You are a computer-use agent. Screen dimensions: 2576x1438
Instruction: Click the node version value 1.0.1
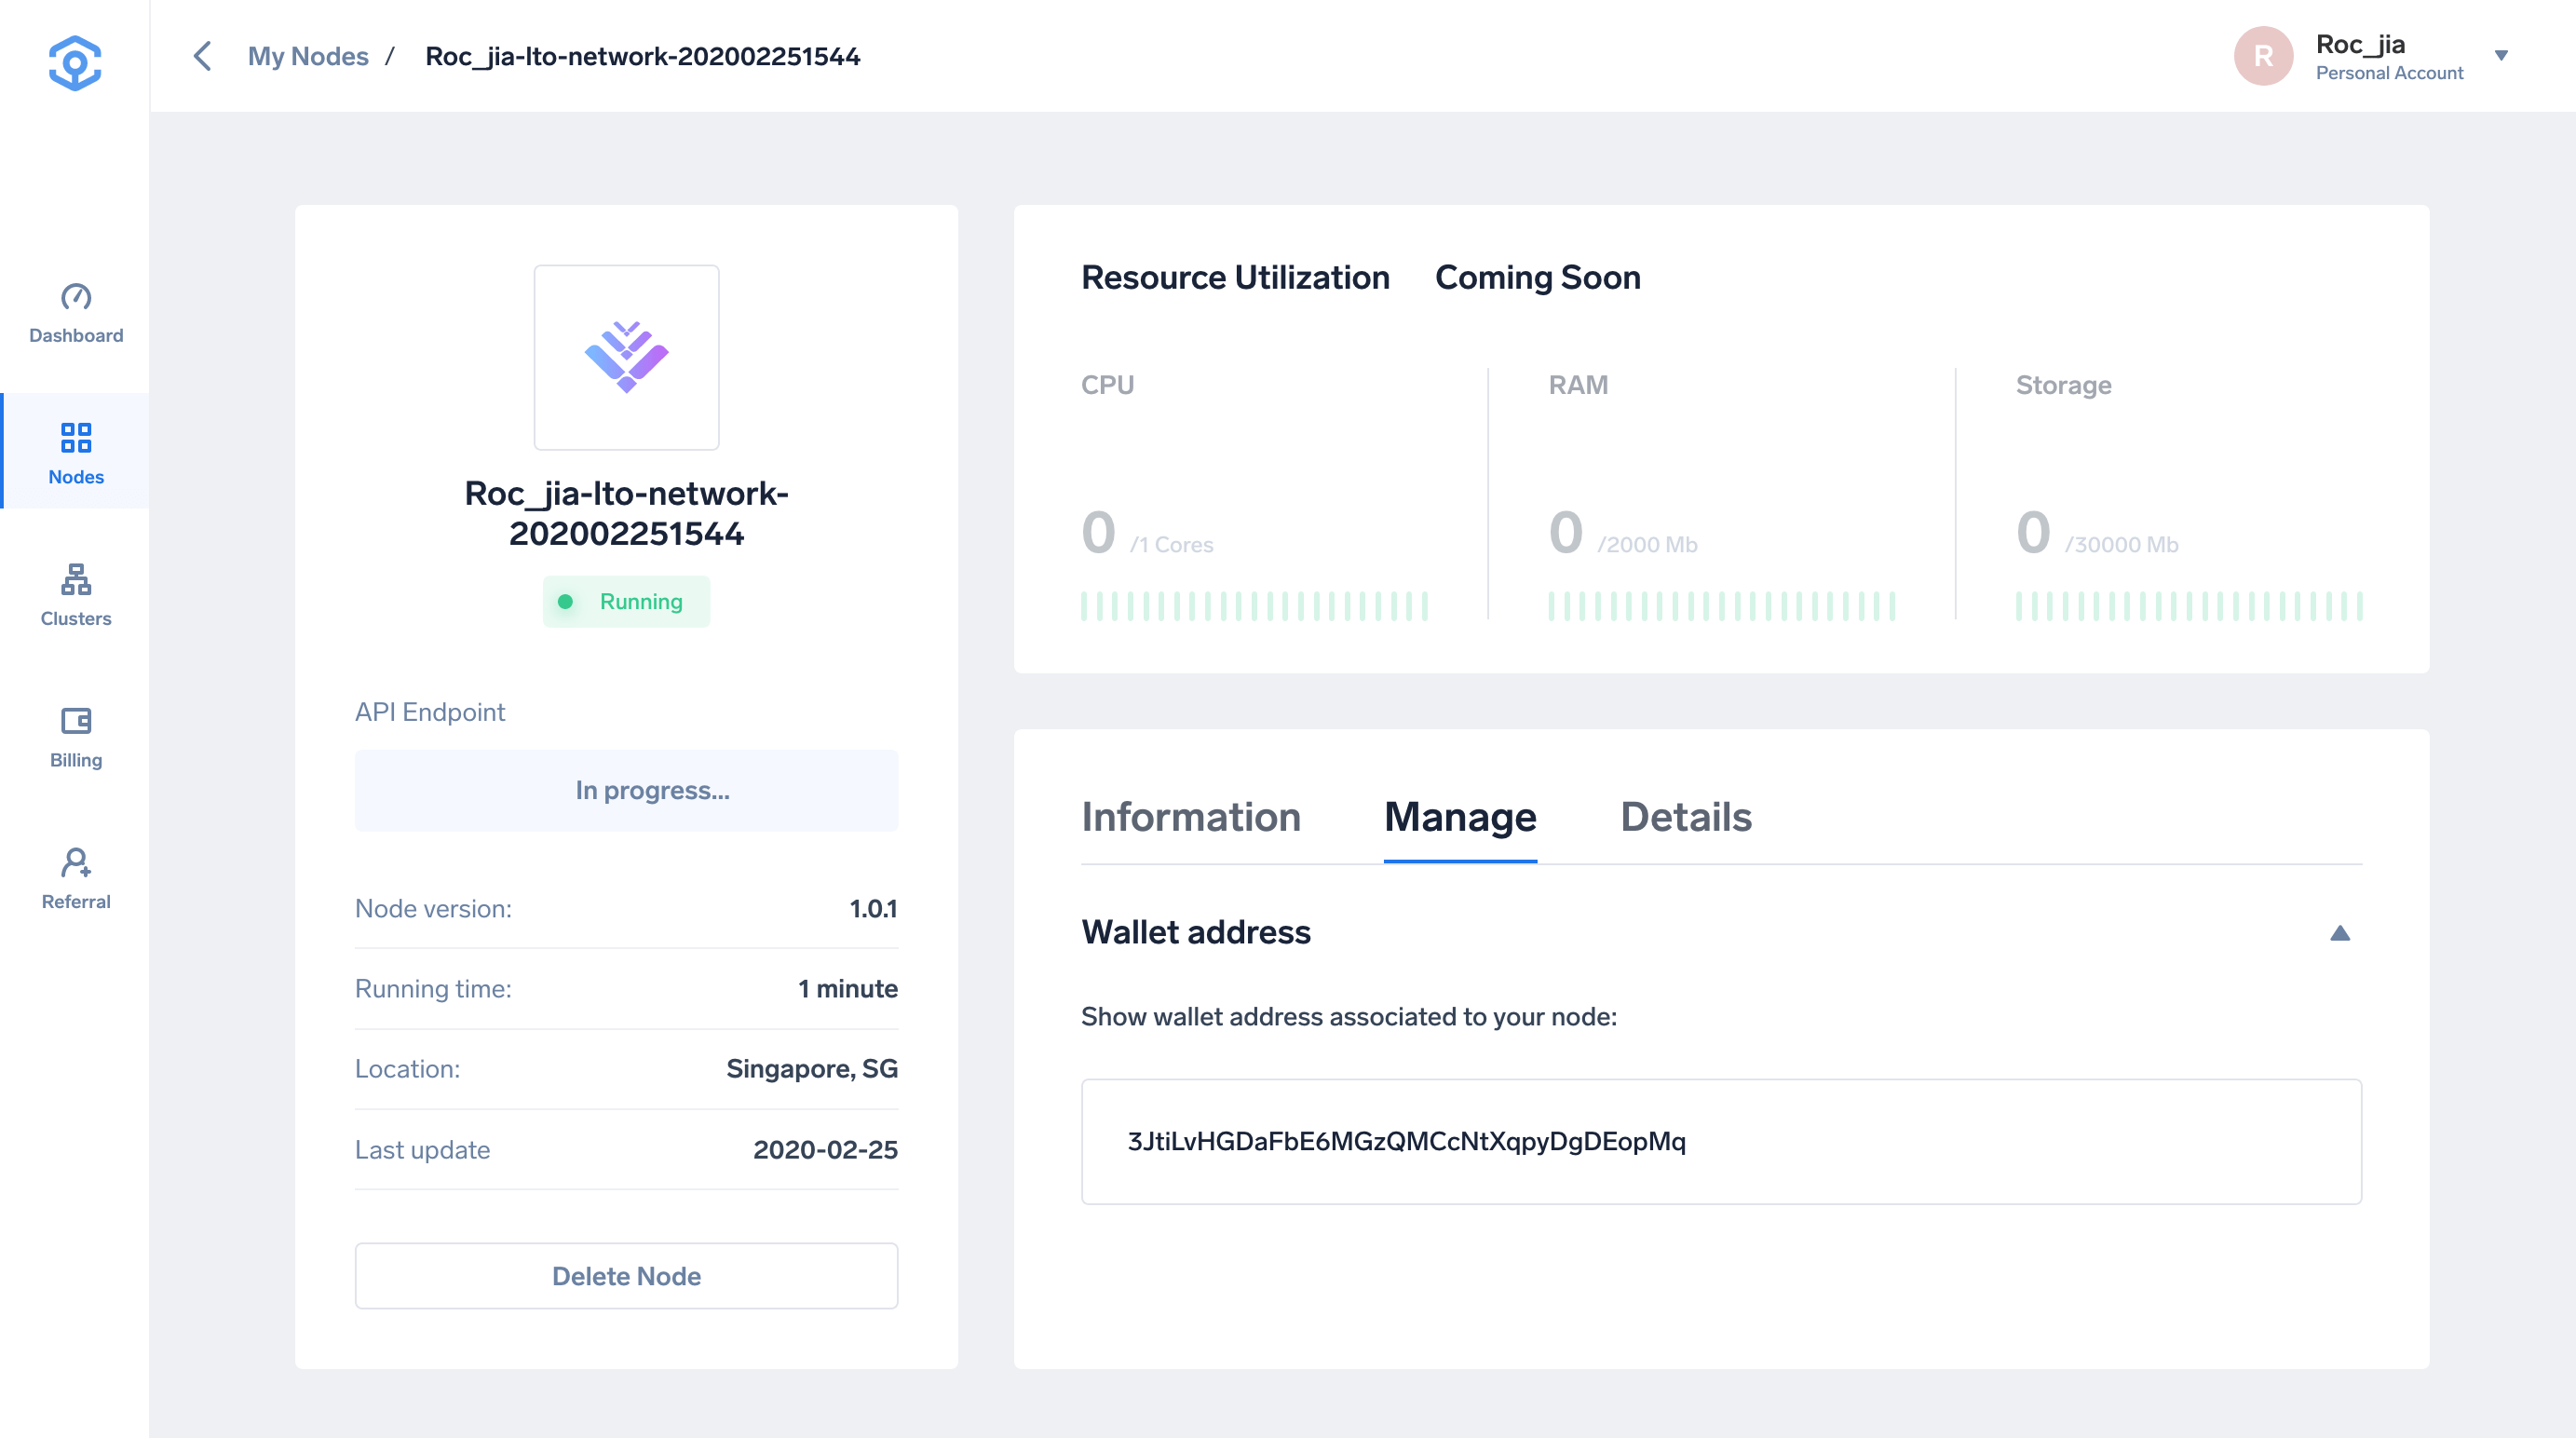(873, 909)
